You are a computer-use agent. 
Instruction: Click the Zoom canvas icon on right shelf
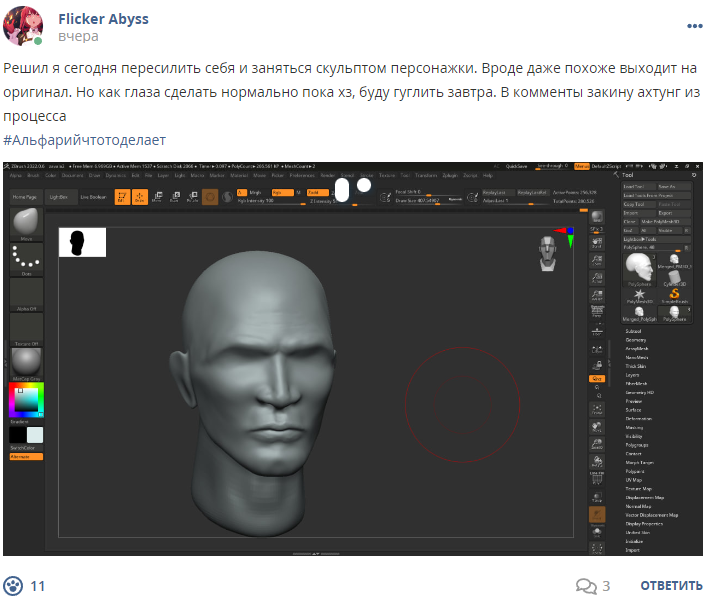pyautogui.click(x=597, y=260)
